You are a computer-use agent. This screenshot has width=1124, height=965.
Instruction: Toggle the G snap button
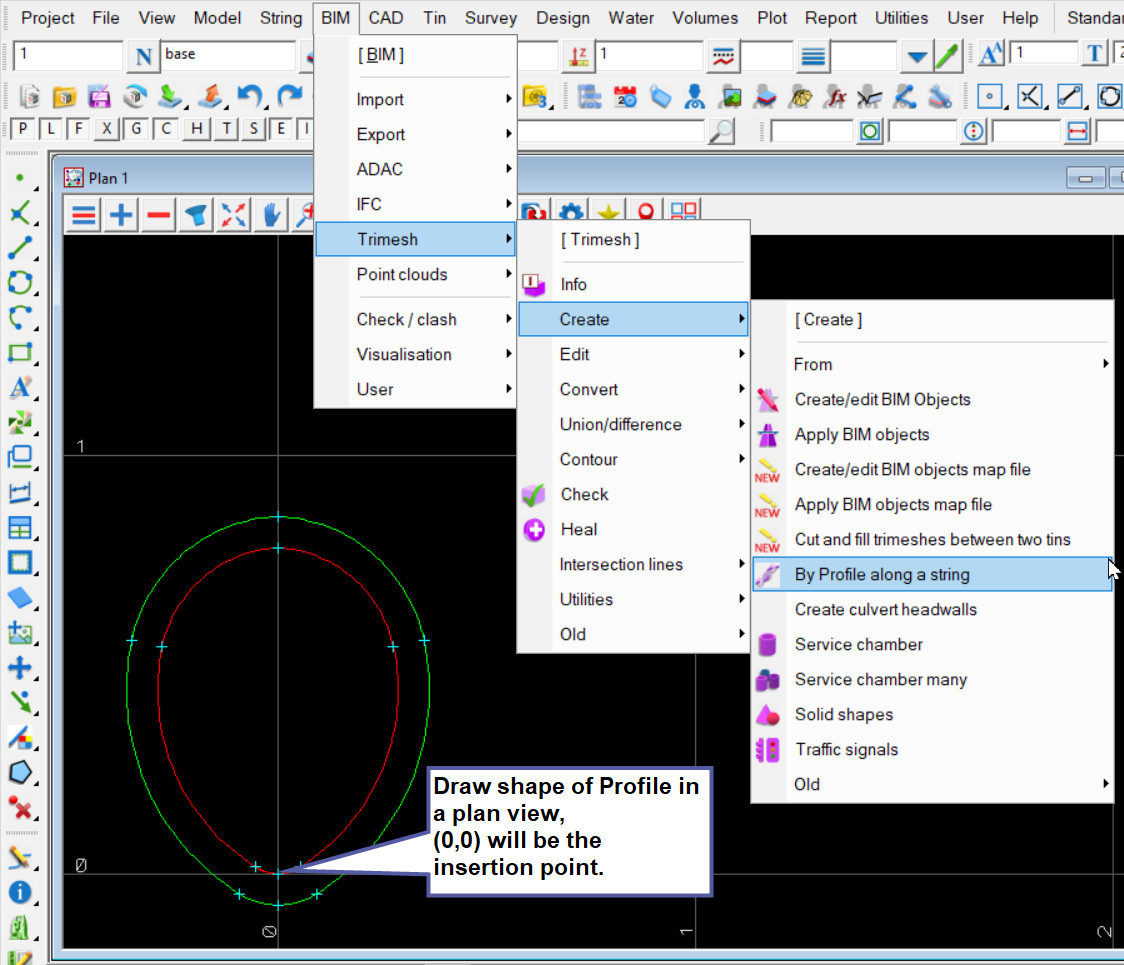137,129
